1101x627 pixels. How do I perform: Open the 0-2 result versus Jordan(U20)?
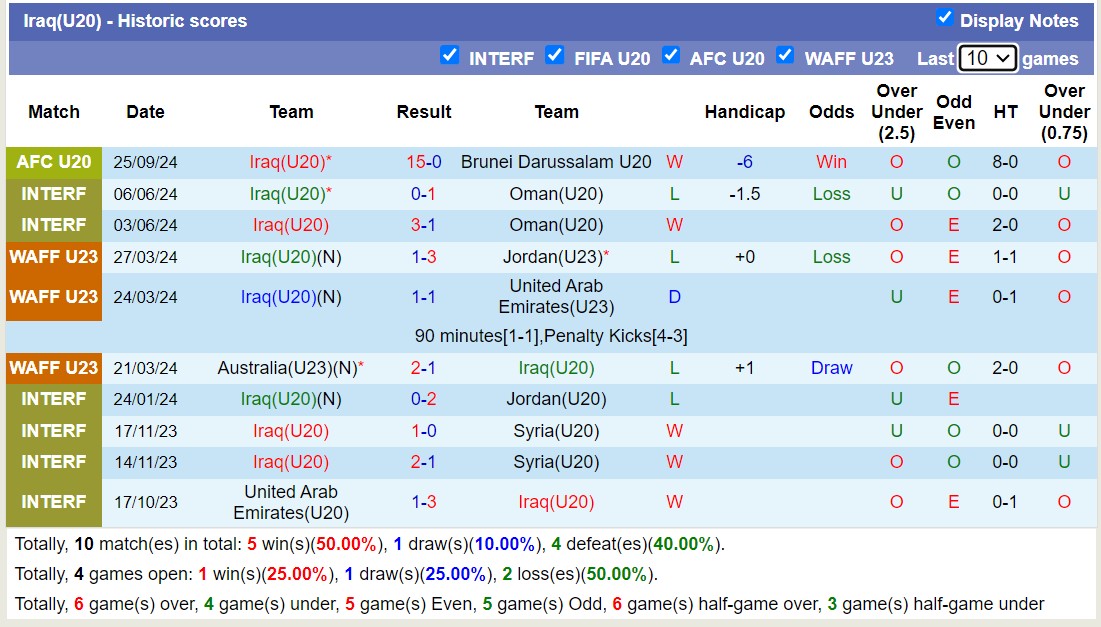click(x=423, y=399)
